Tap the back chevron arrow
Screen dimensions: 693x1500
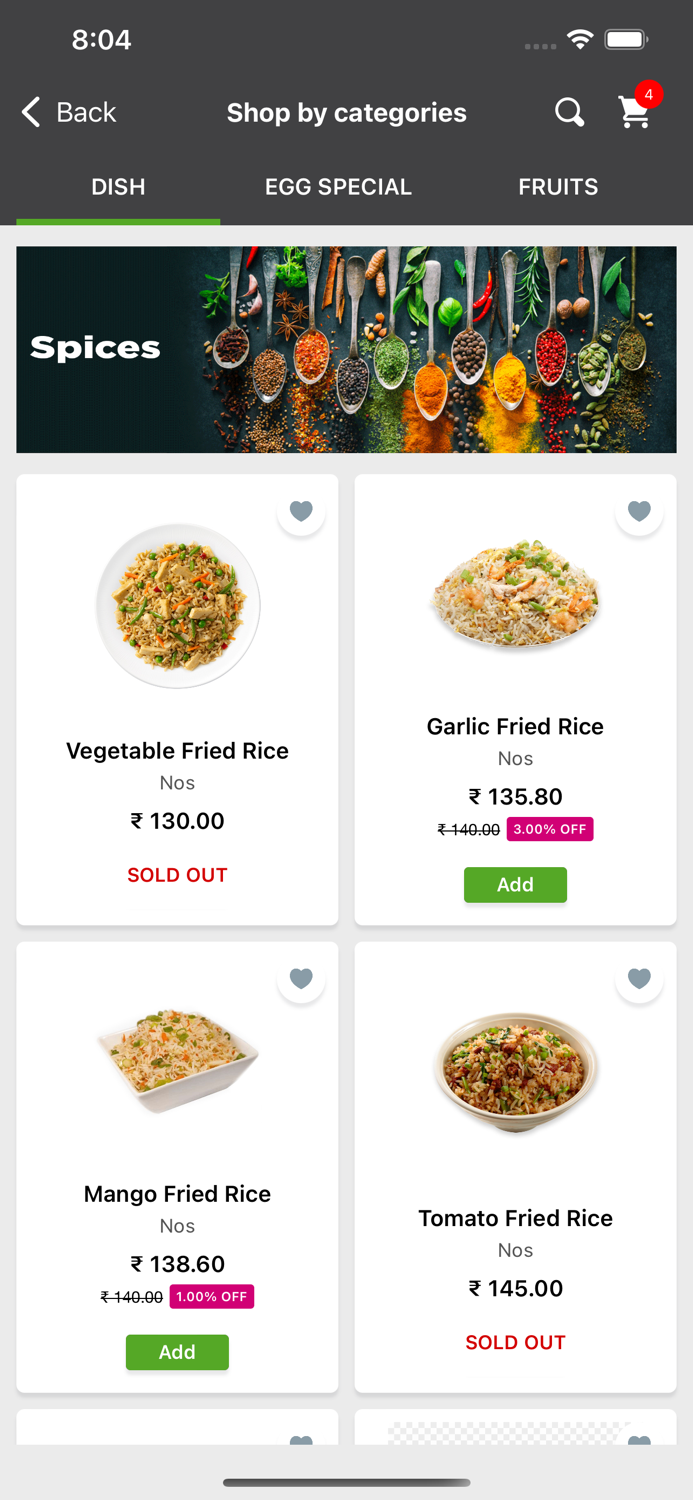32,112
